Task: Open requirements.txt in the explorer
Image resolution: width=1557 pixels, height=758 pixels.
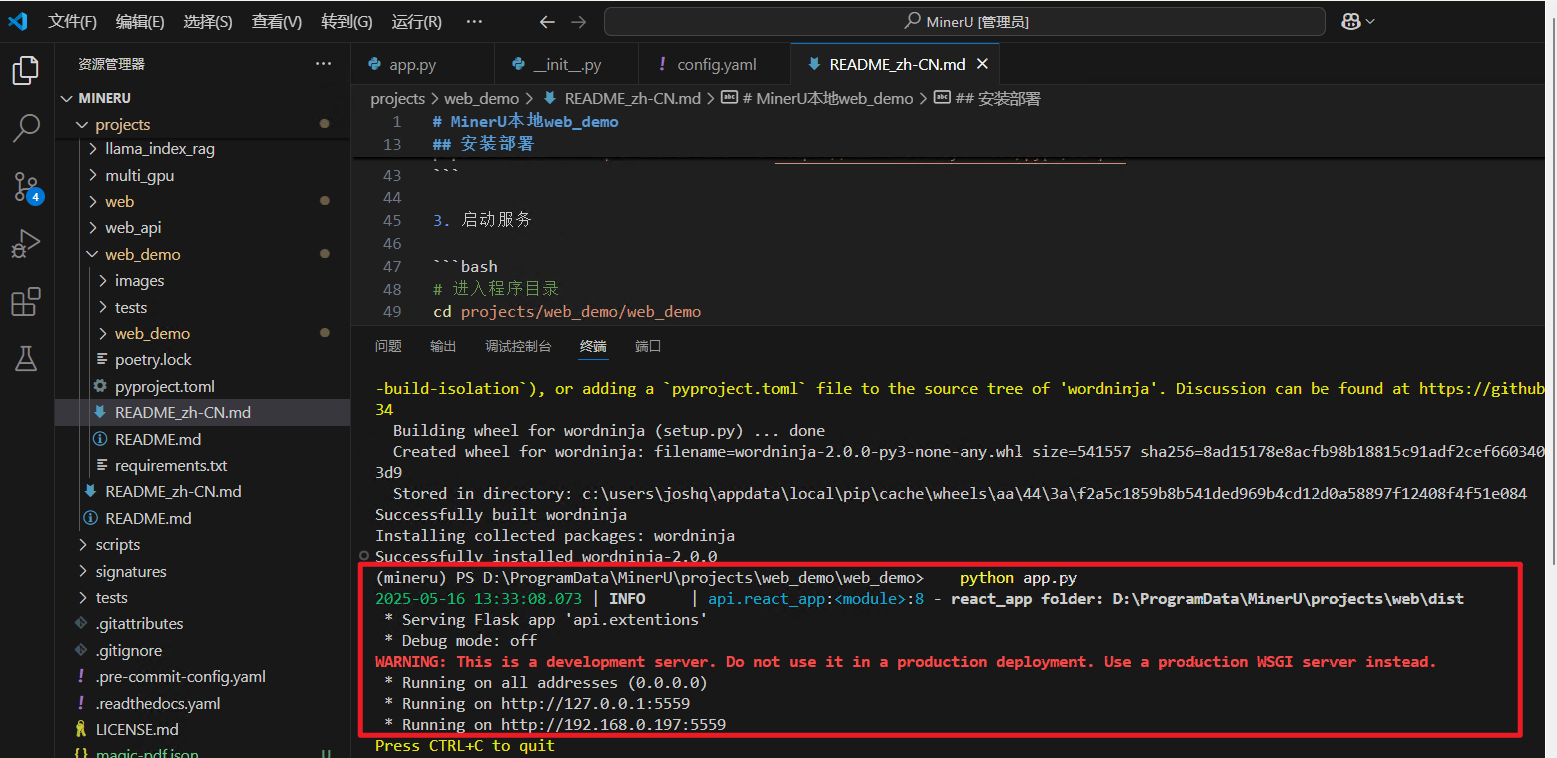Action: click(x=202, y=465)
